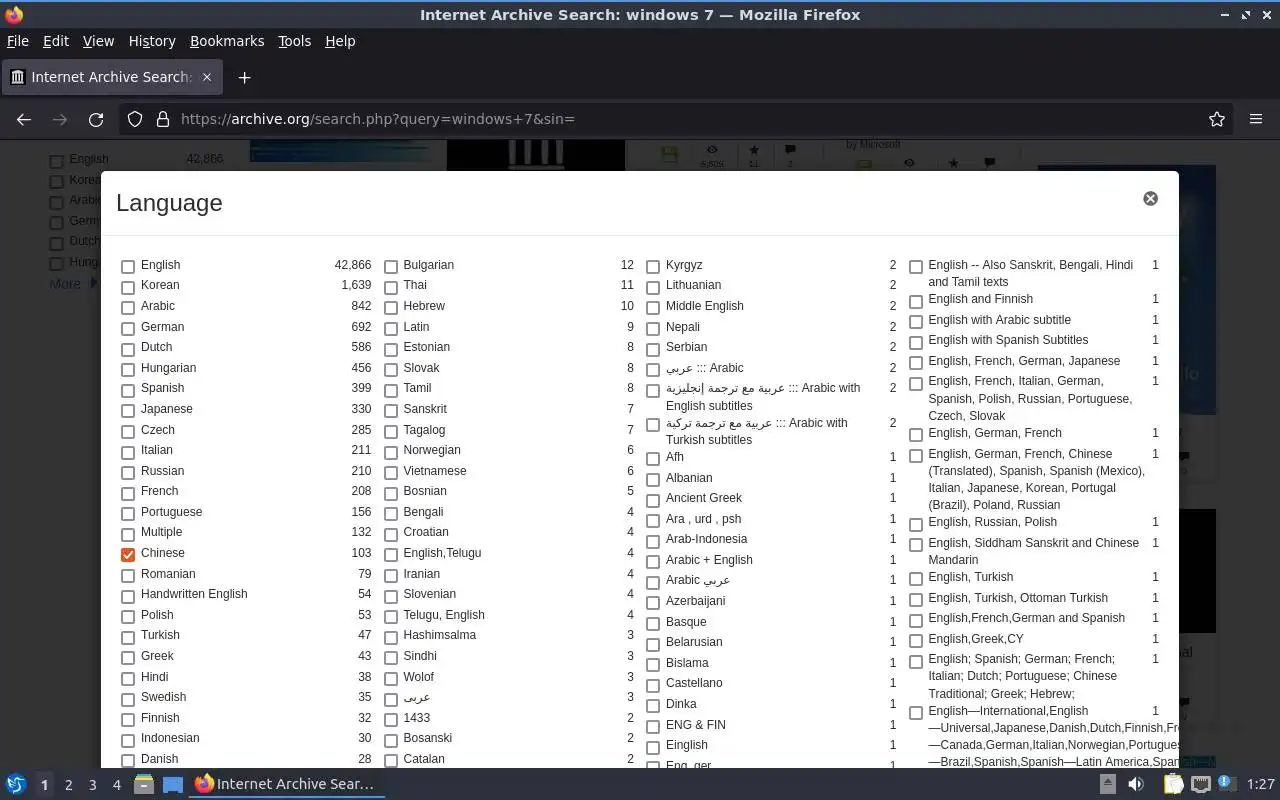The image size is (1280, 800).
Task: Open the Edit menu
Action: (x=56, y=41)
